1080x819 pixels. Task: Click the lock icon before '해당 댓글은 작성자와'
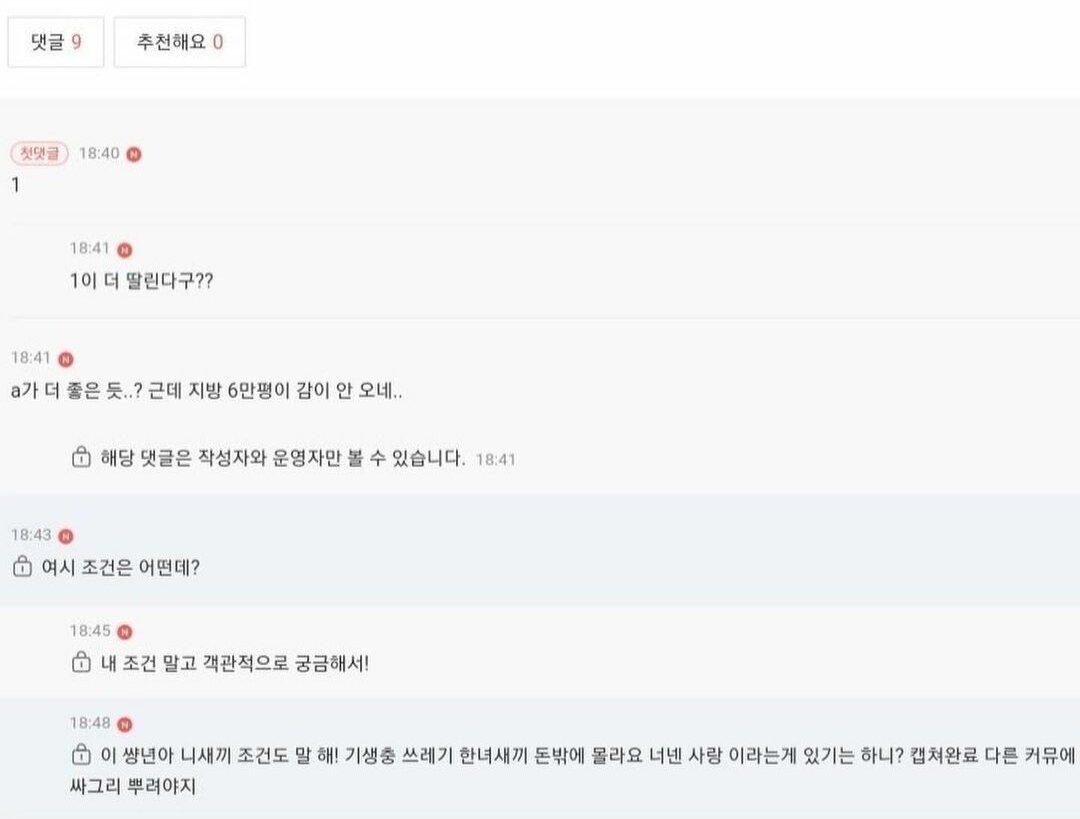[81, 457]
